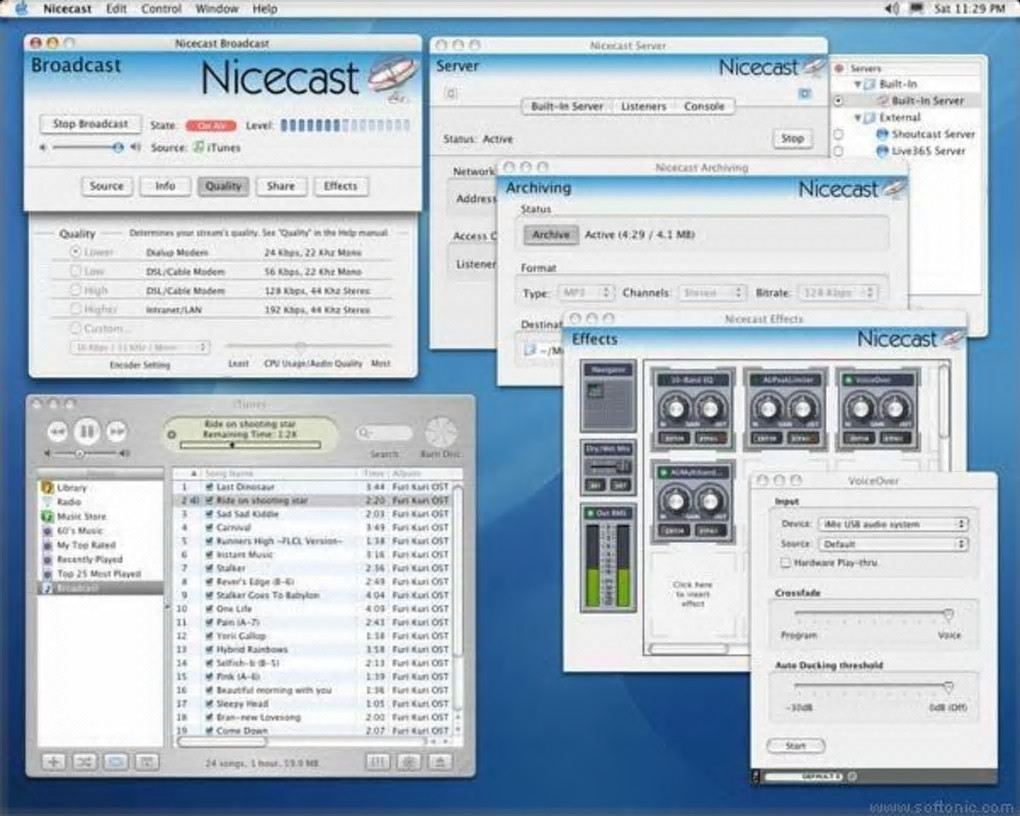The image size is (1020, 816).
Task: Select the Live365 Server radio button
Action: [x=838, y=151]
